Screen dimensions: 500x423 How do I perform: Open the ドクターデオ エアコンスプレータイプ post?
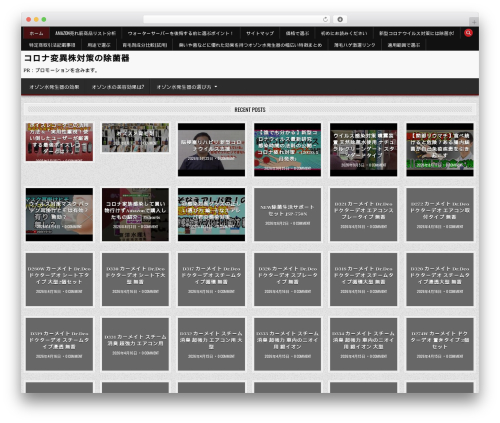[x=363, y=214]
